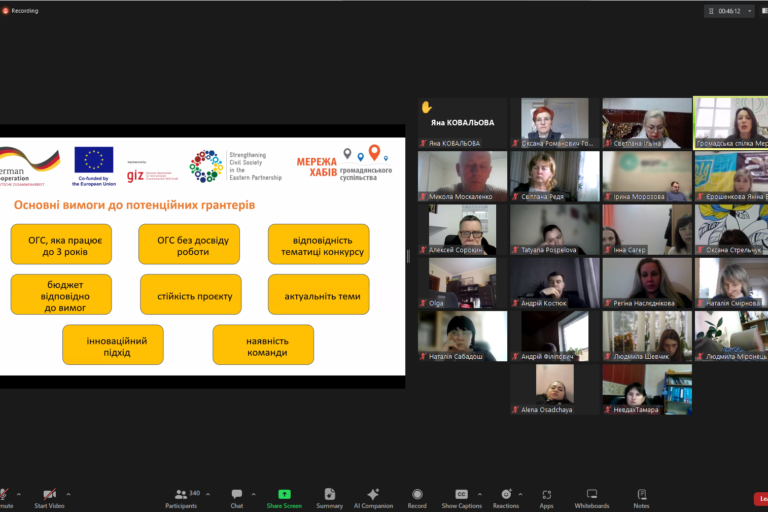Click the slide box 'ОГС без досвіду роботи'

click(x=189, y=244)
